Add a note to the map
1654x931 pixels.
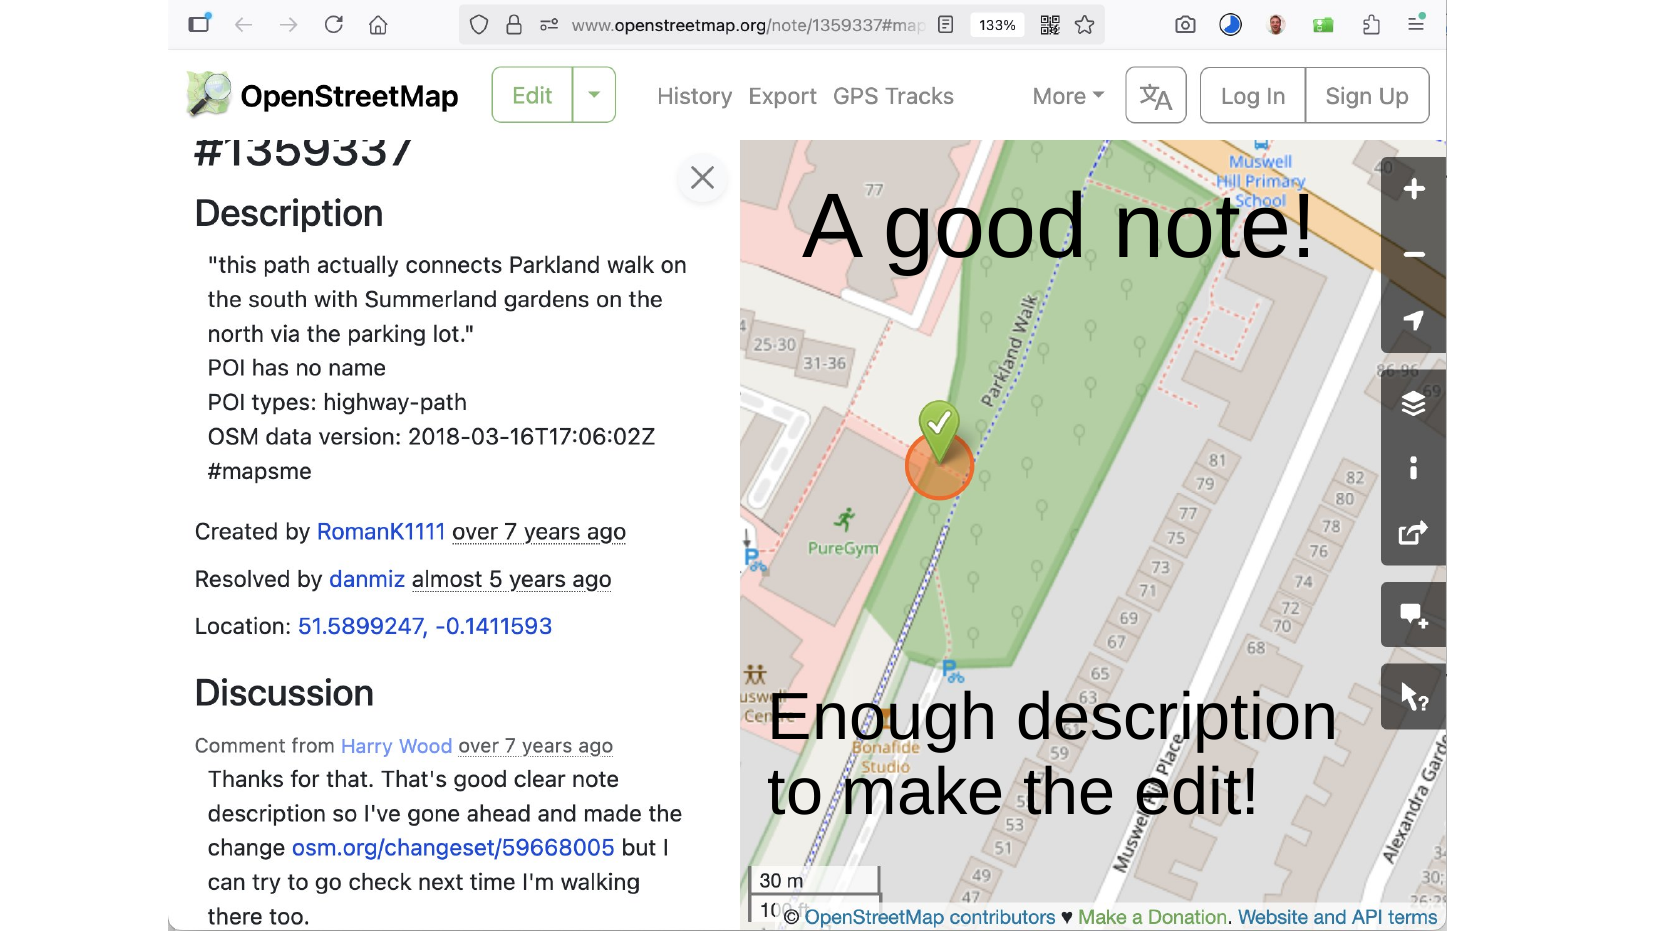pyautogui.click(x=1413, y=615)
